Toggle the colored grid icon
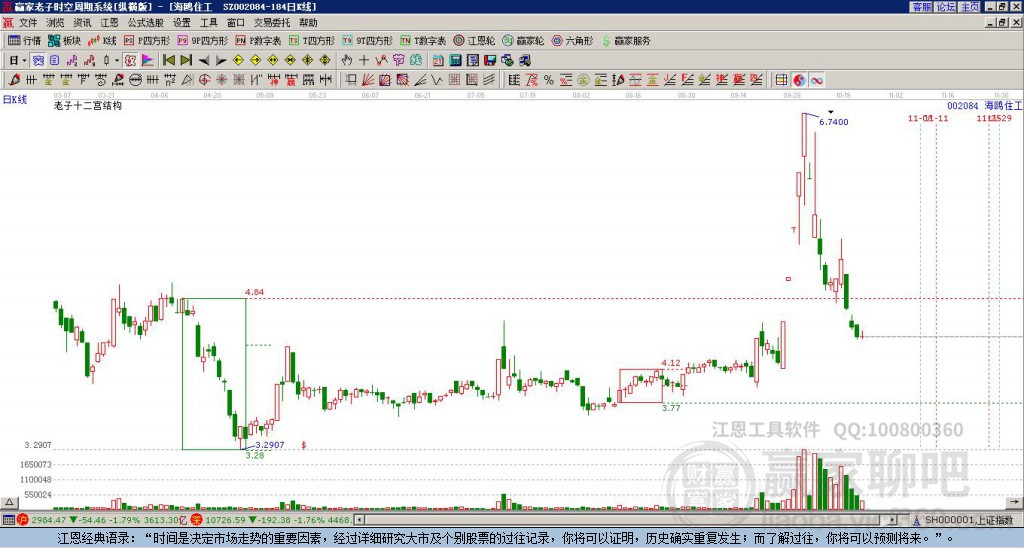 pyautogui.click(x=781, y=80)
